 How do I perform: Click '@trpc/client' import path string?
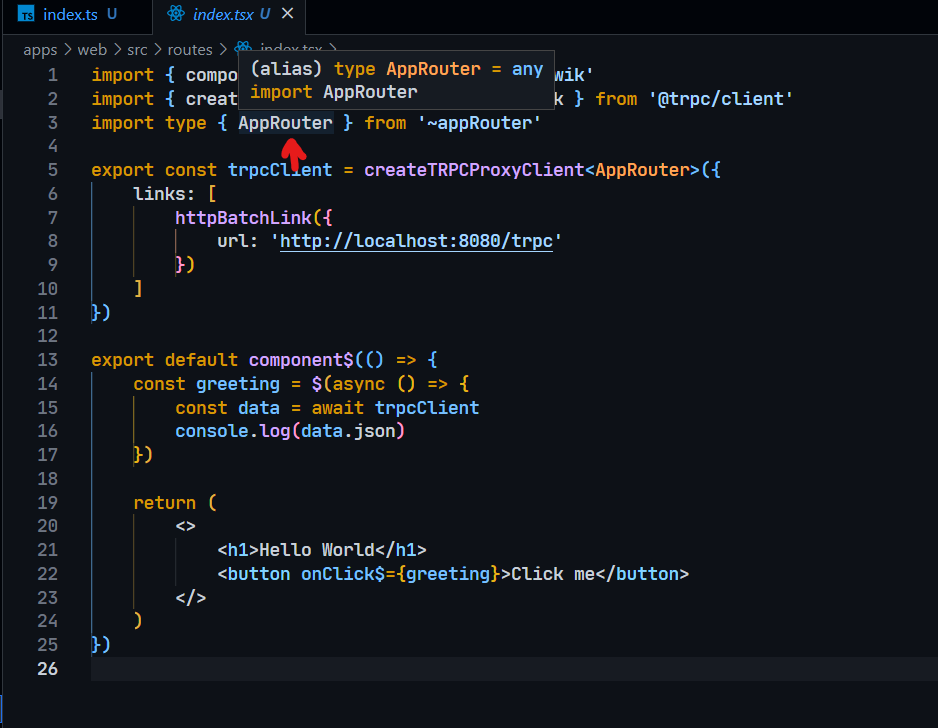[720, 99]
